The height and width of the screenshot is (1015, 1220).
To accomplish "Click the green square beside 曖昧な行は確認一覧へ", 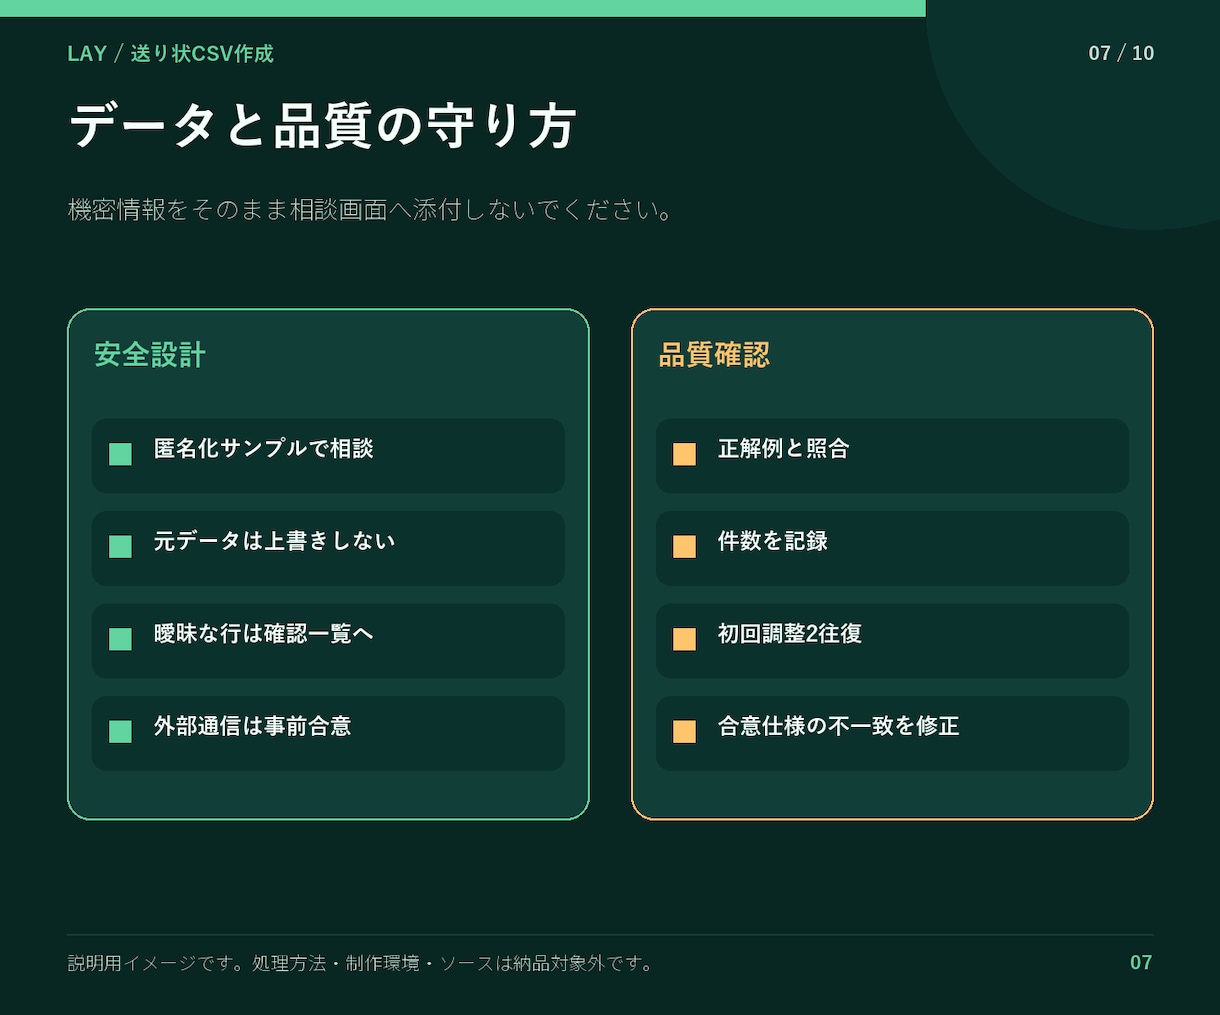I will click(120, 639).
